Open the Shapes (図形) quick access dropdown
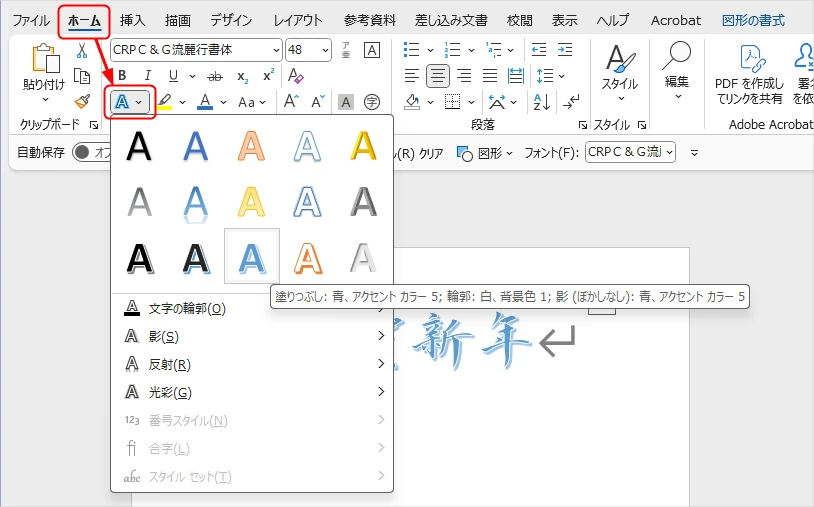 pos(484,153)
